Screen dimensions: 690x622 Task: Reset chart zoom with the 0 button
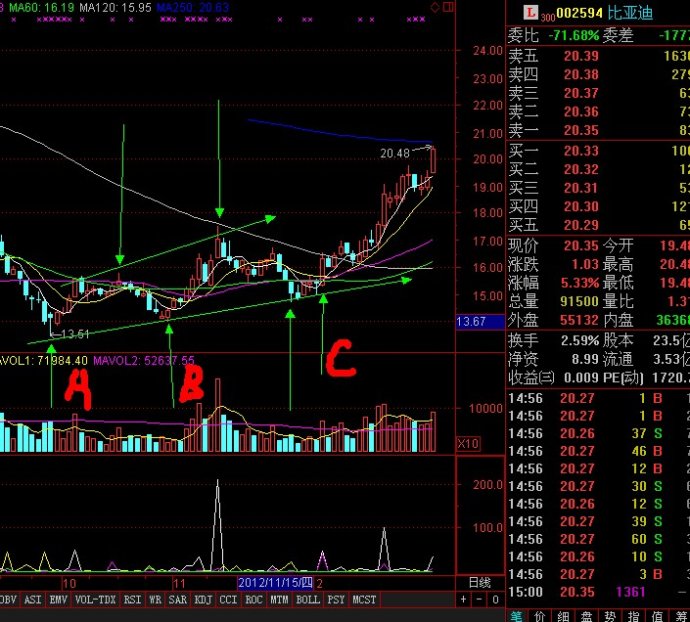pyautogui.click(x=495, y=599)
